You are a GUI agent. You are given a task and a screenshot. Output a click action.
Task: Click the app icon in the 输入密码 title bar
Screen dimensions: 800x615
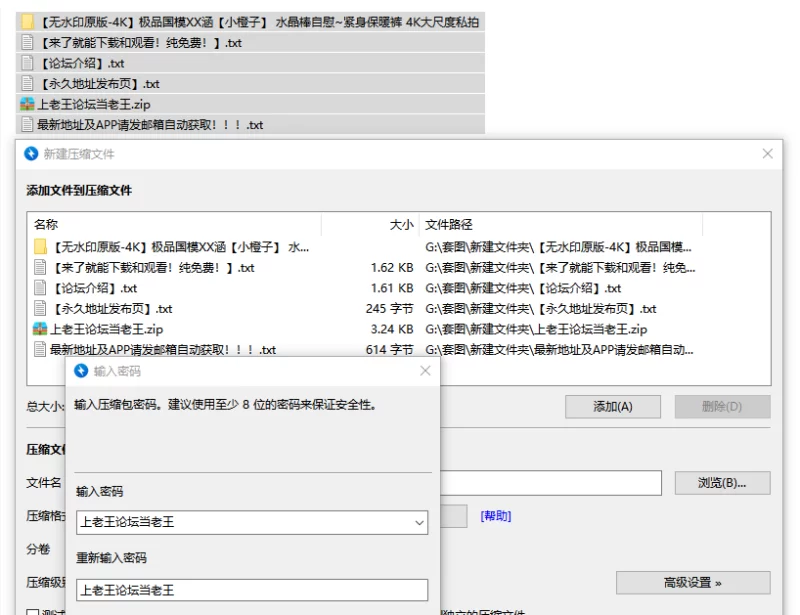pos(81,371)
